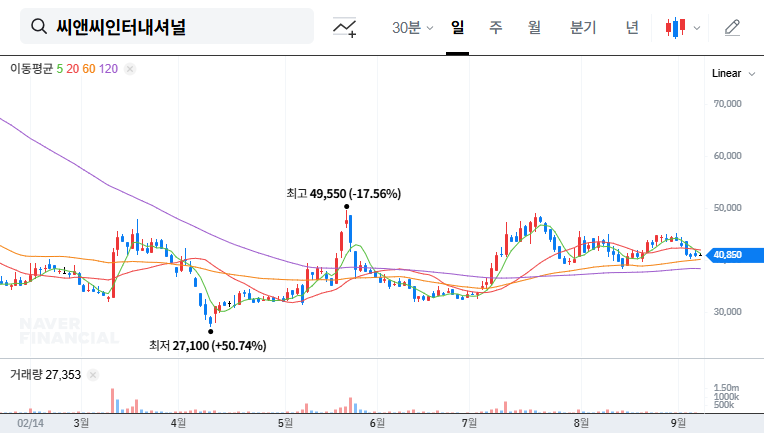764x433 pixels.
Task: Click the stock name search field
Action: [167, 26]
